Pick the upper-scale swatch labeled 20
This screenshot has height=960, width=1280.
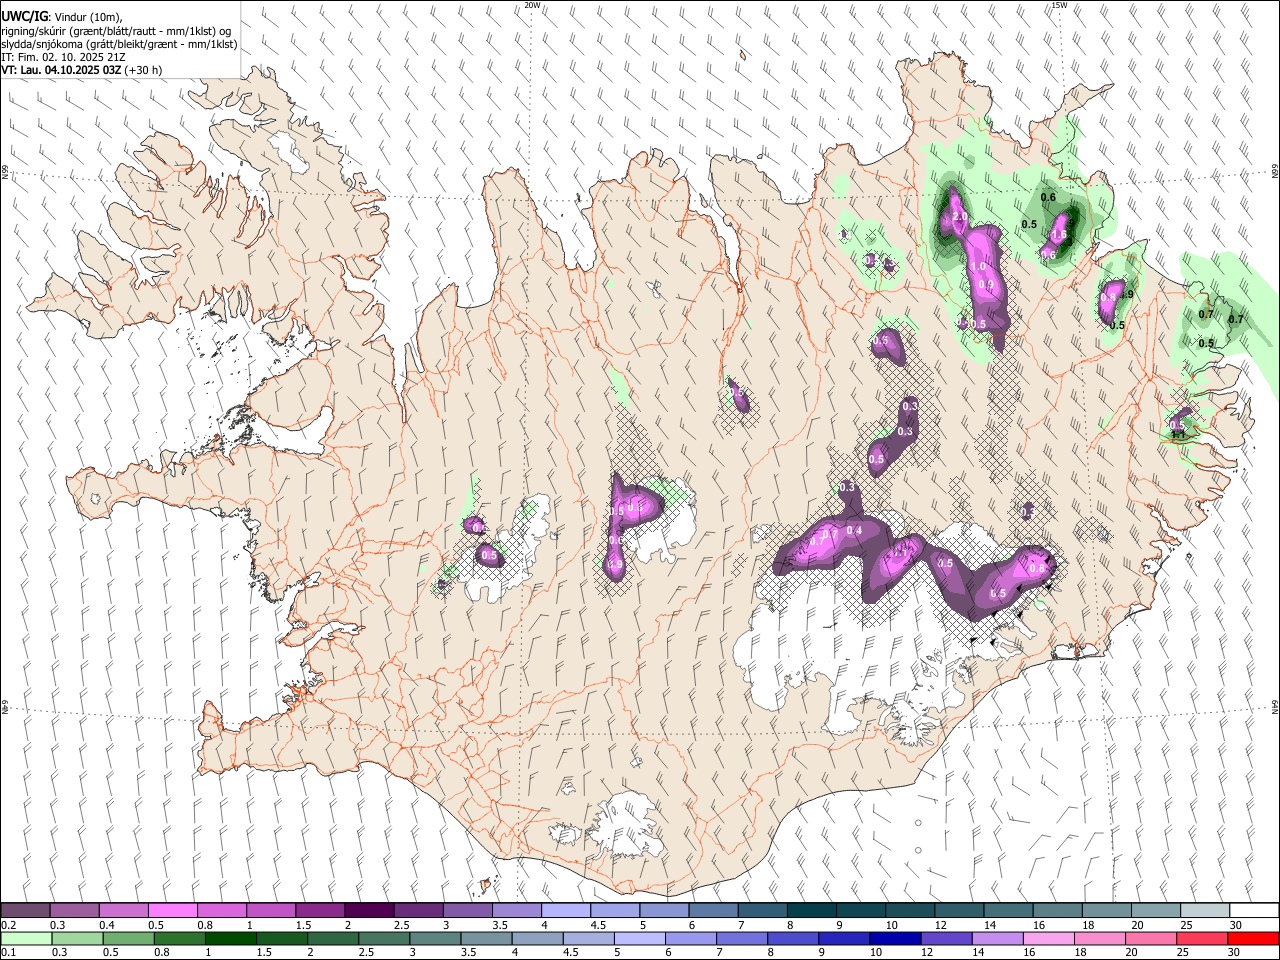click(x=1156, y=911)
